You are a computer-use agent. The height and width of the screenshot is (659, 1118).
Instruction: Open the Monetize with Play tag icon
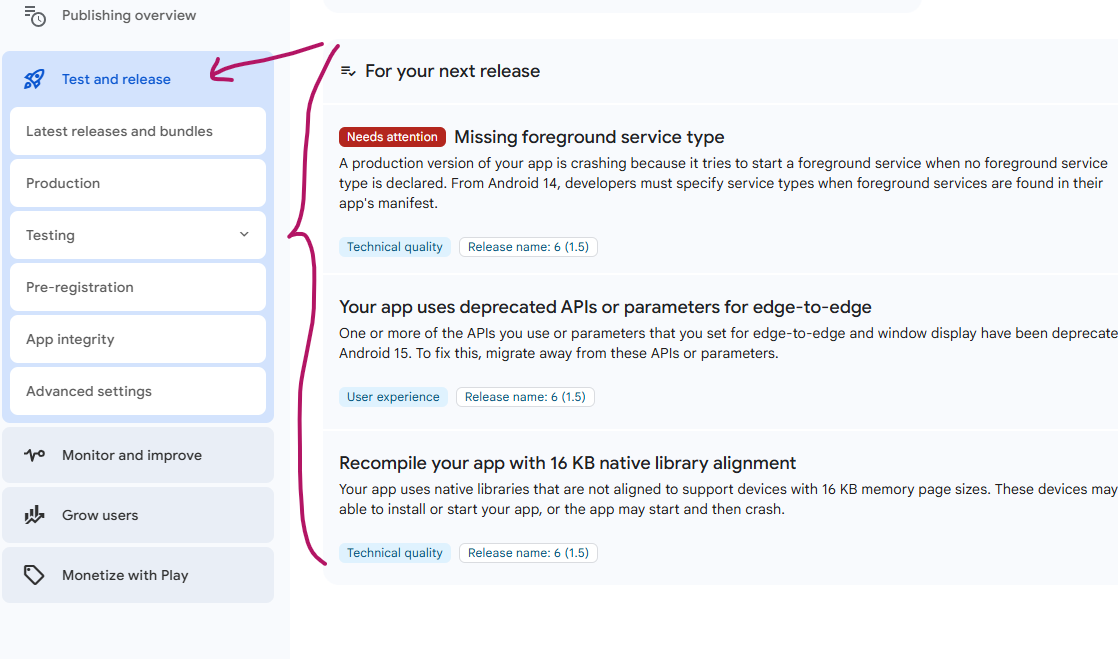coord(32,574)
